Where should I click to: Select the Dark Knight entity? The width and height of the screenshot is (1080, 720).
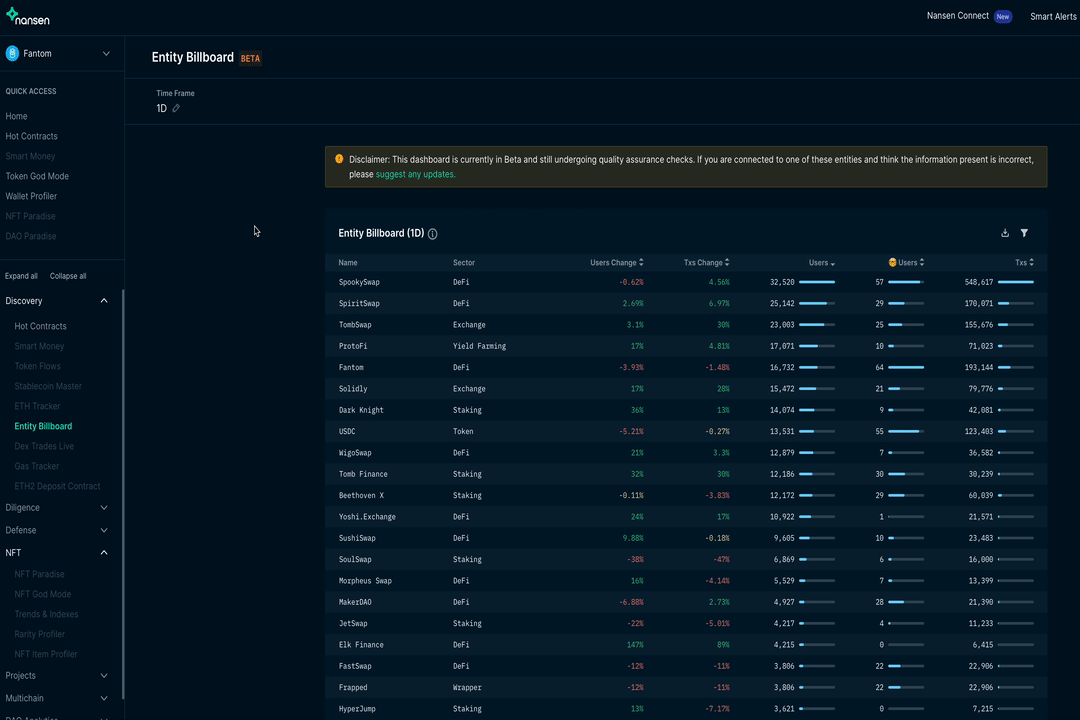coord(361,411)
